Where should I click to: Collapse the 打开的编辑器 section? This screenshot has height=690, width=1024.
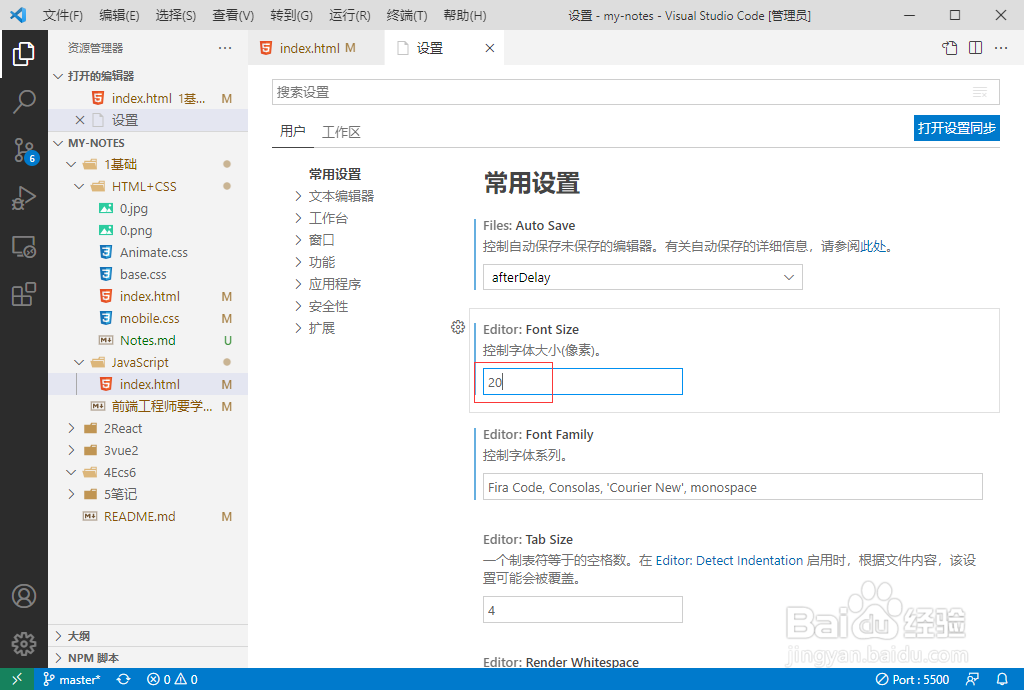(58, 76)
